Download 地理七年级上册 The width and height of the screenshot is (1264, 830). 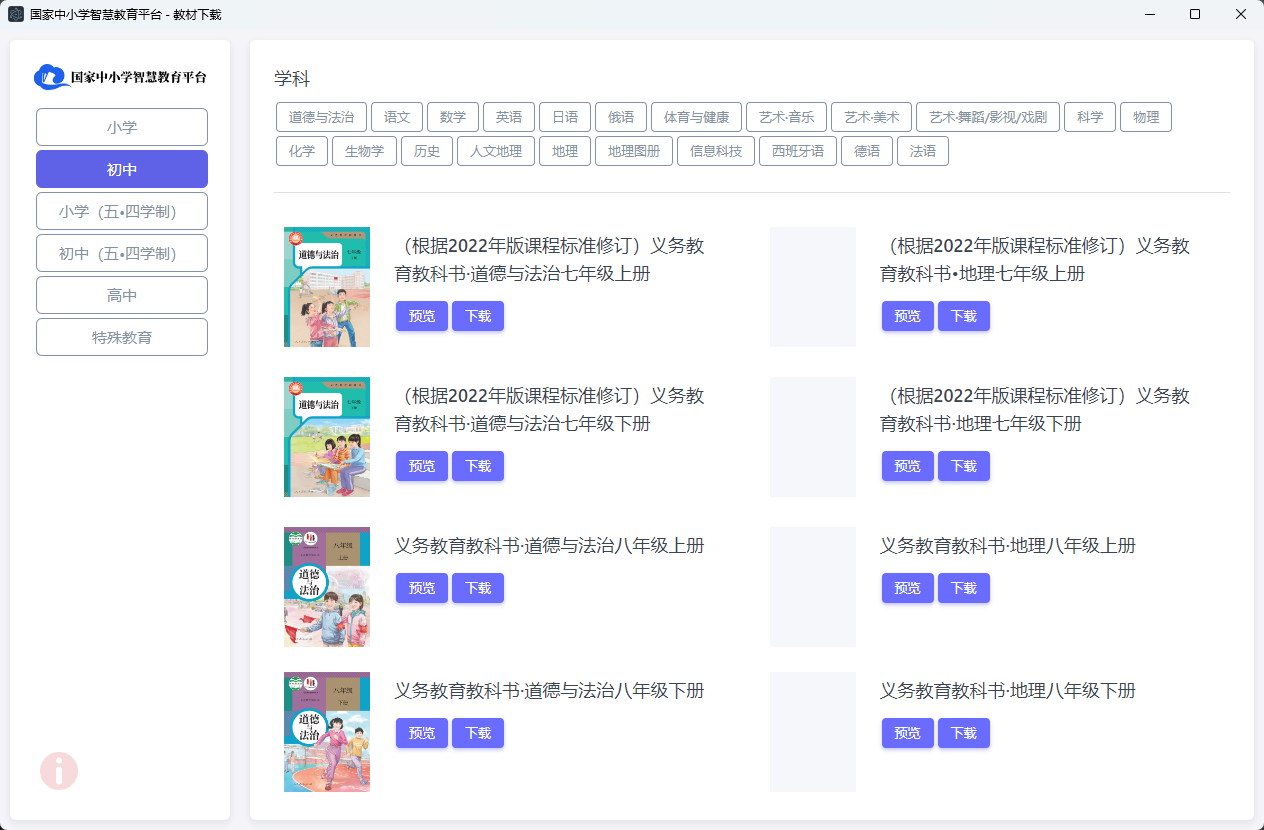point(964,316)
